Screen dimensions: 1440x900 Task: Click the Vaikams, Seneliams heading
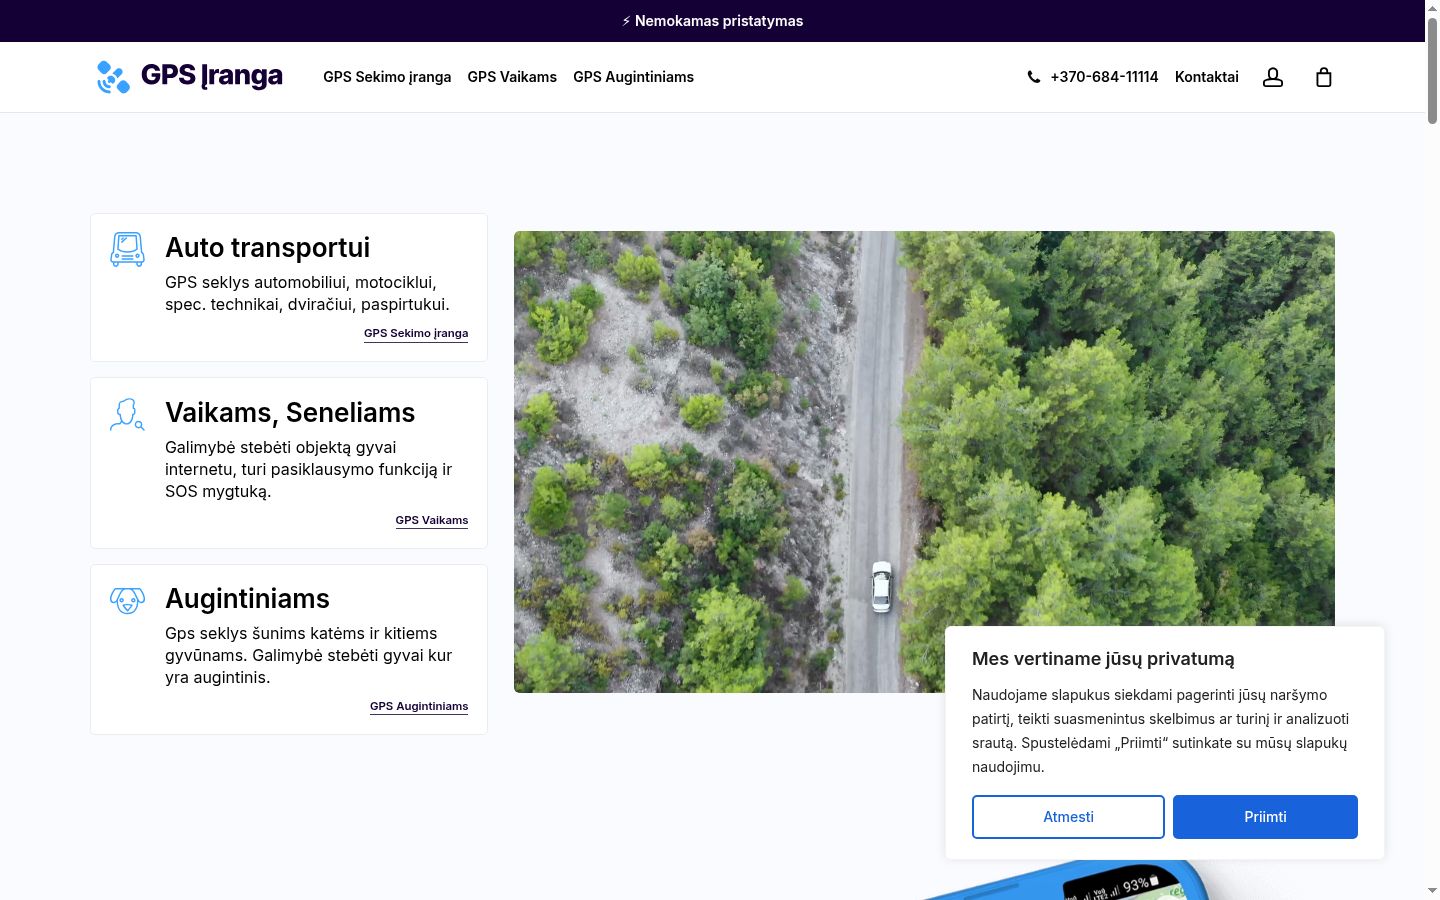[x=290, y=412]
